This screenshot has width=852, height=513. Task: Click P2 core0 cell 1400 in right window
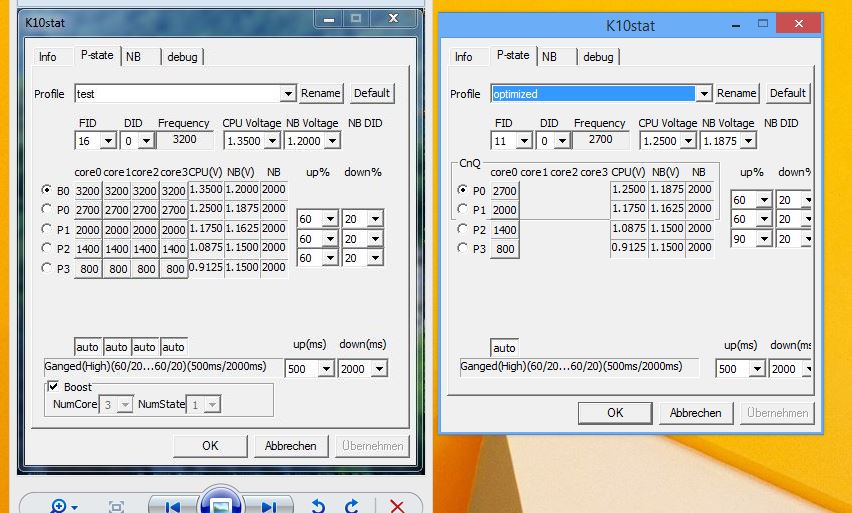coord(504,230)
